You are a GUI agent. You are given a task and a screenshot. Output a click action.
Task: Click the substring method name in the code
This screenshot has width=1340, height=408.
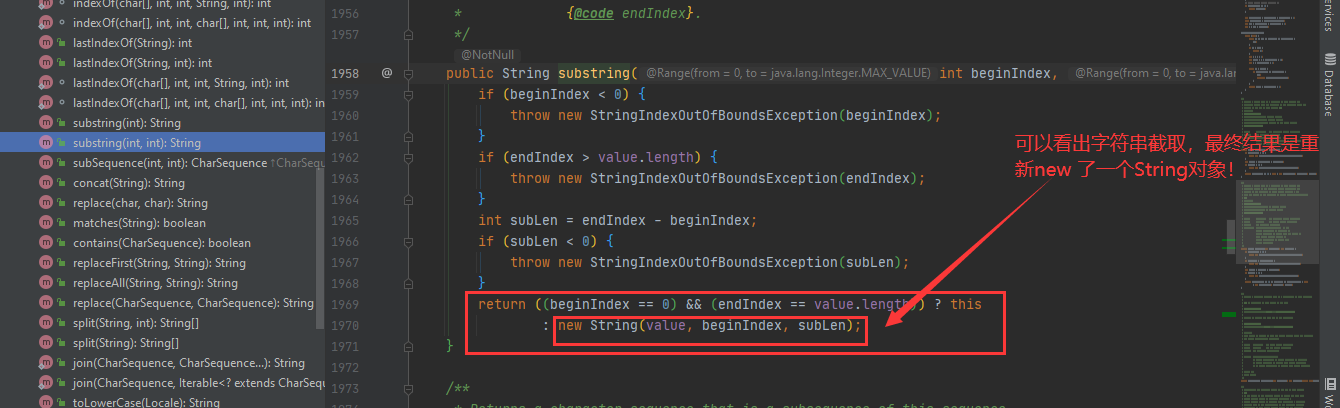coord(594,74)
